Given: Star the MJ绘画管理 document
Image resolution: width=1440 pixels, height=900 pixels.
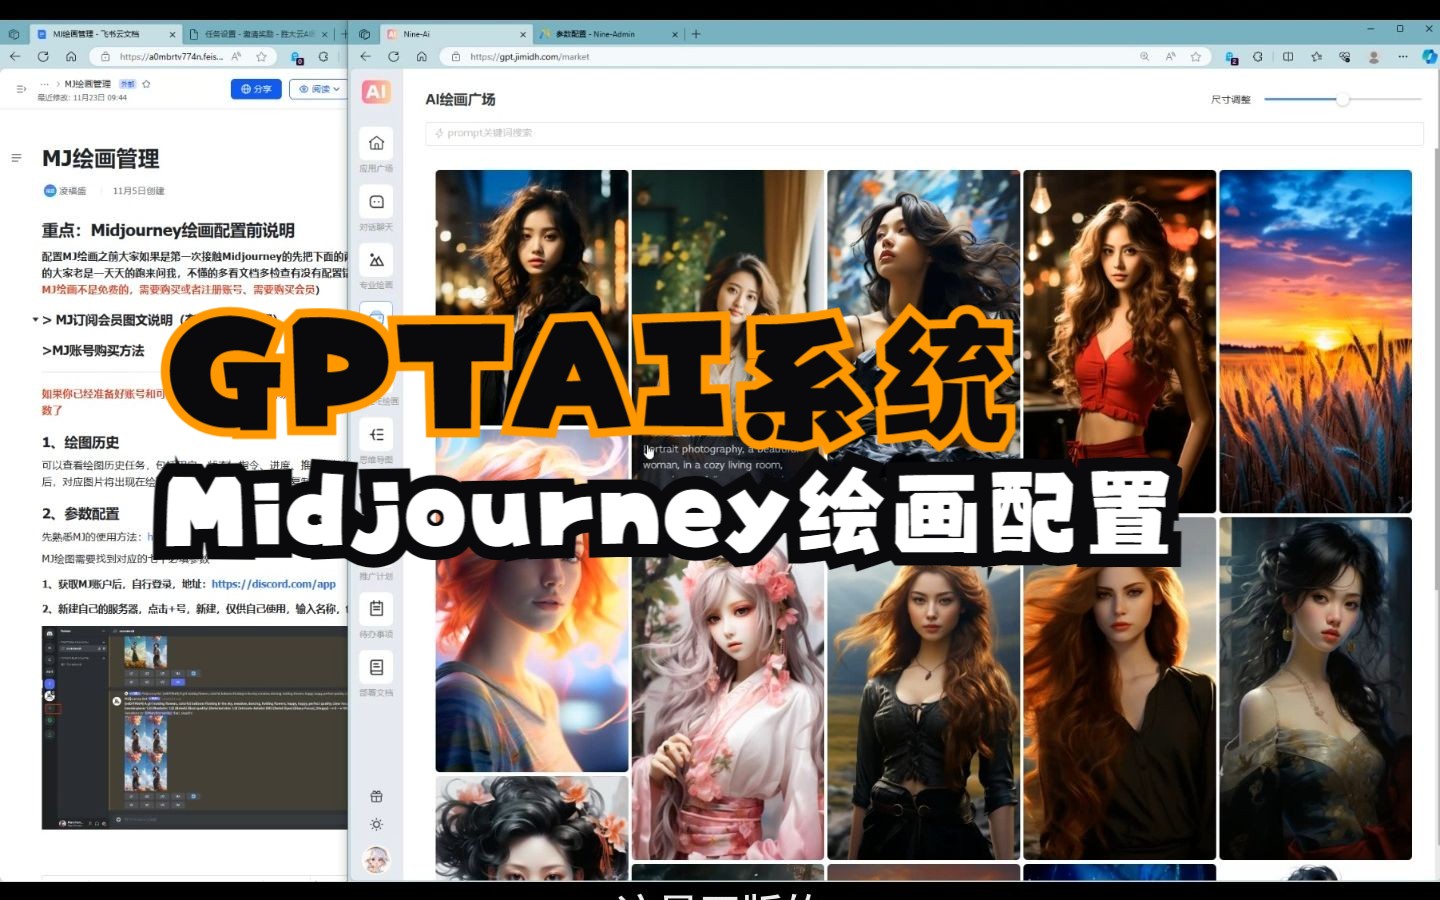Looking at the screenshot, I should pyautogui.click(x=147, y=85).
